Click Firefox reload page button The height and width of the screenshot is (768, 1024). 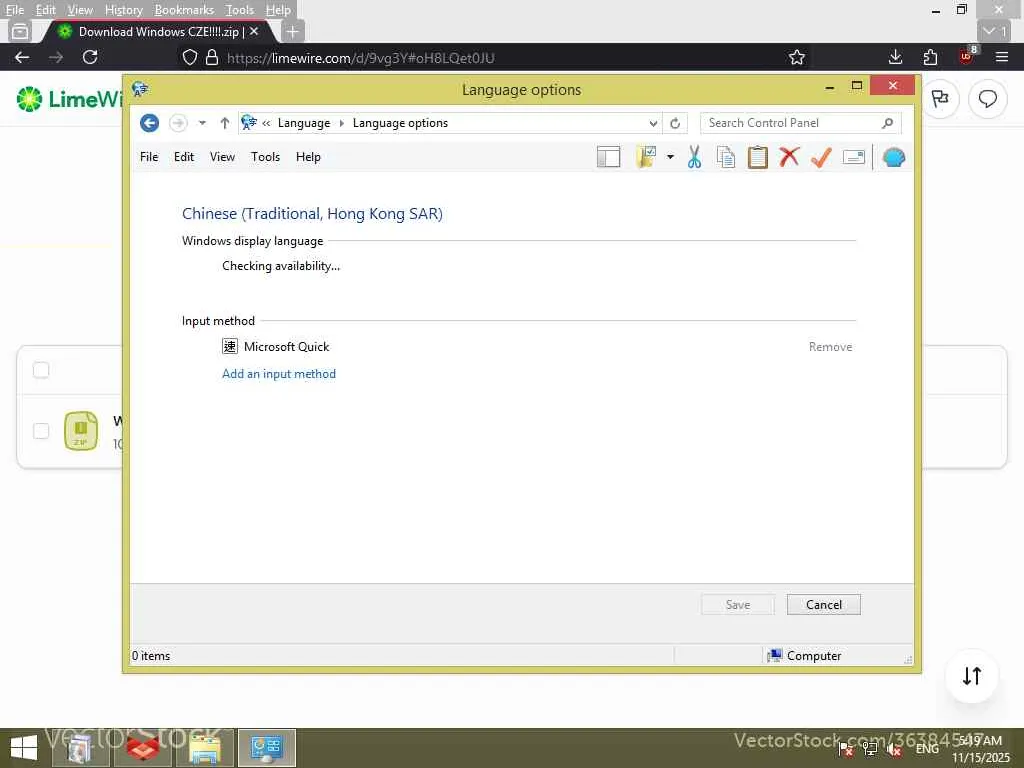coord(90,57)
